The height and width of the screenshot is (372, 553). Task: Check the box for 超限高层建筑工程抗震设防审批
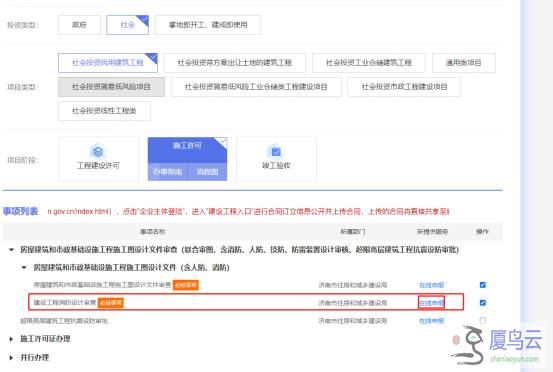click(483, 321)
